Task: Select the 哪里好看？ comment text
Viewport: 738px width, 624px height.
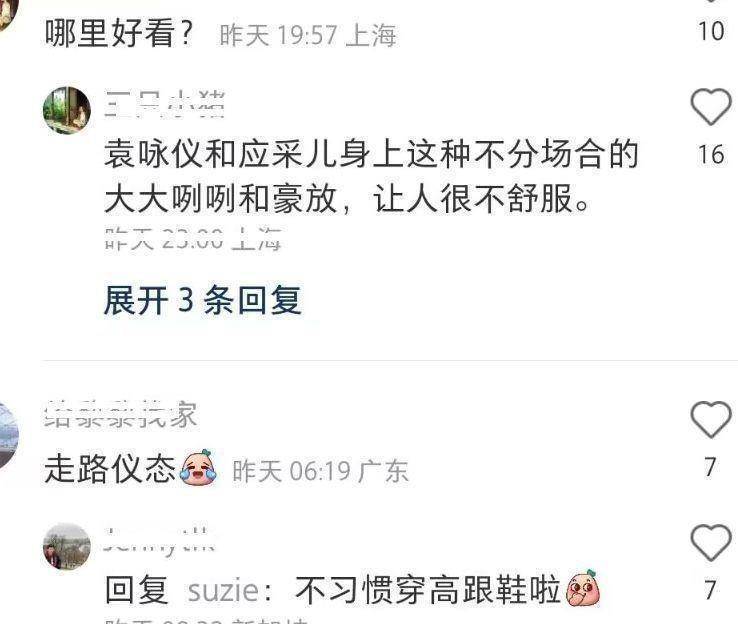Action: click(119, 34)
